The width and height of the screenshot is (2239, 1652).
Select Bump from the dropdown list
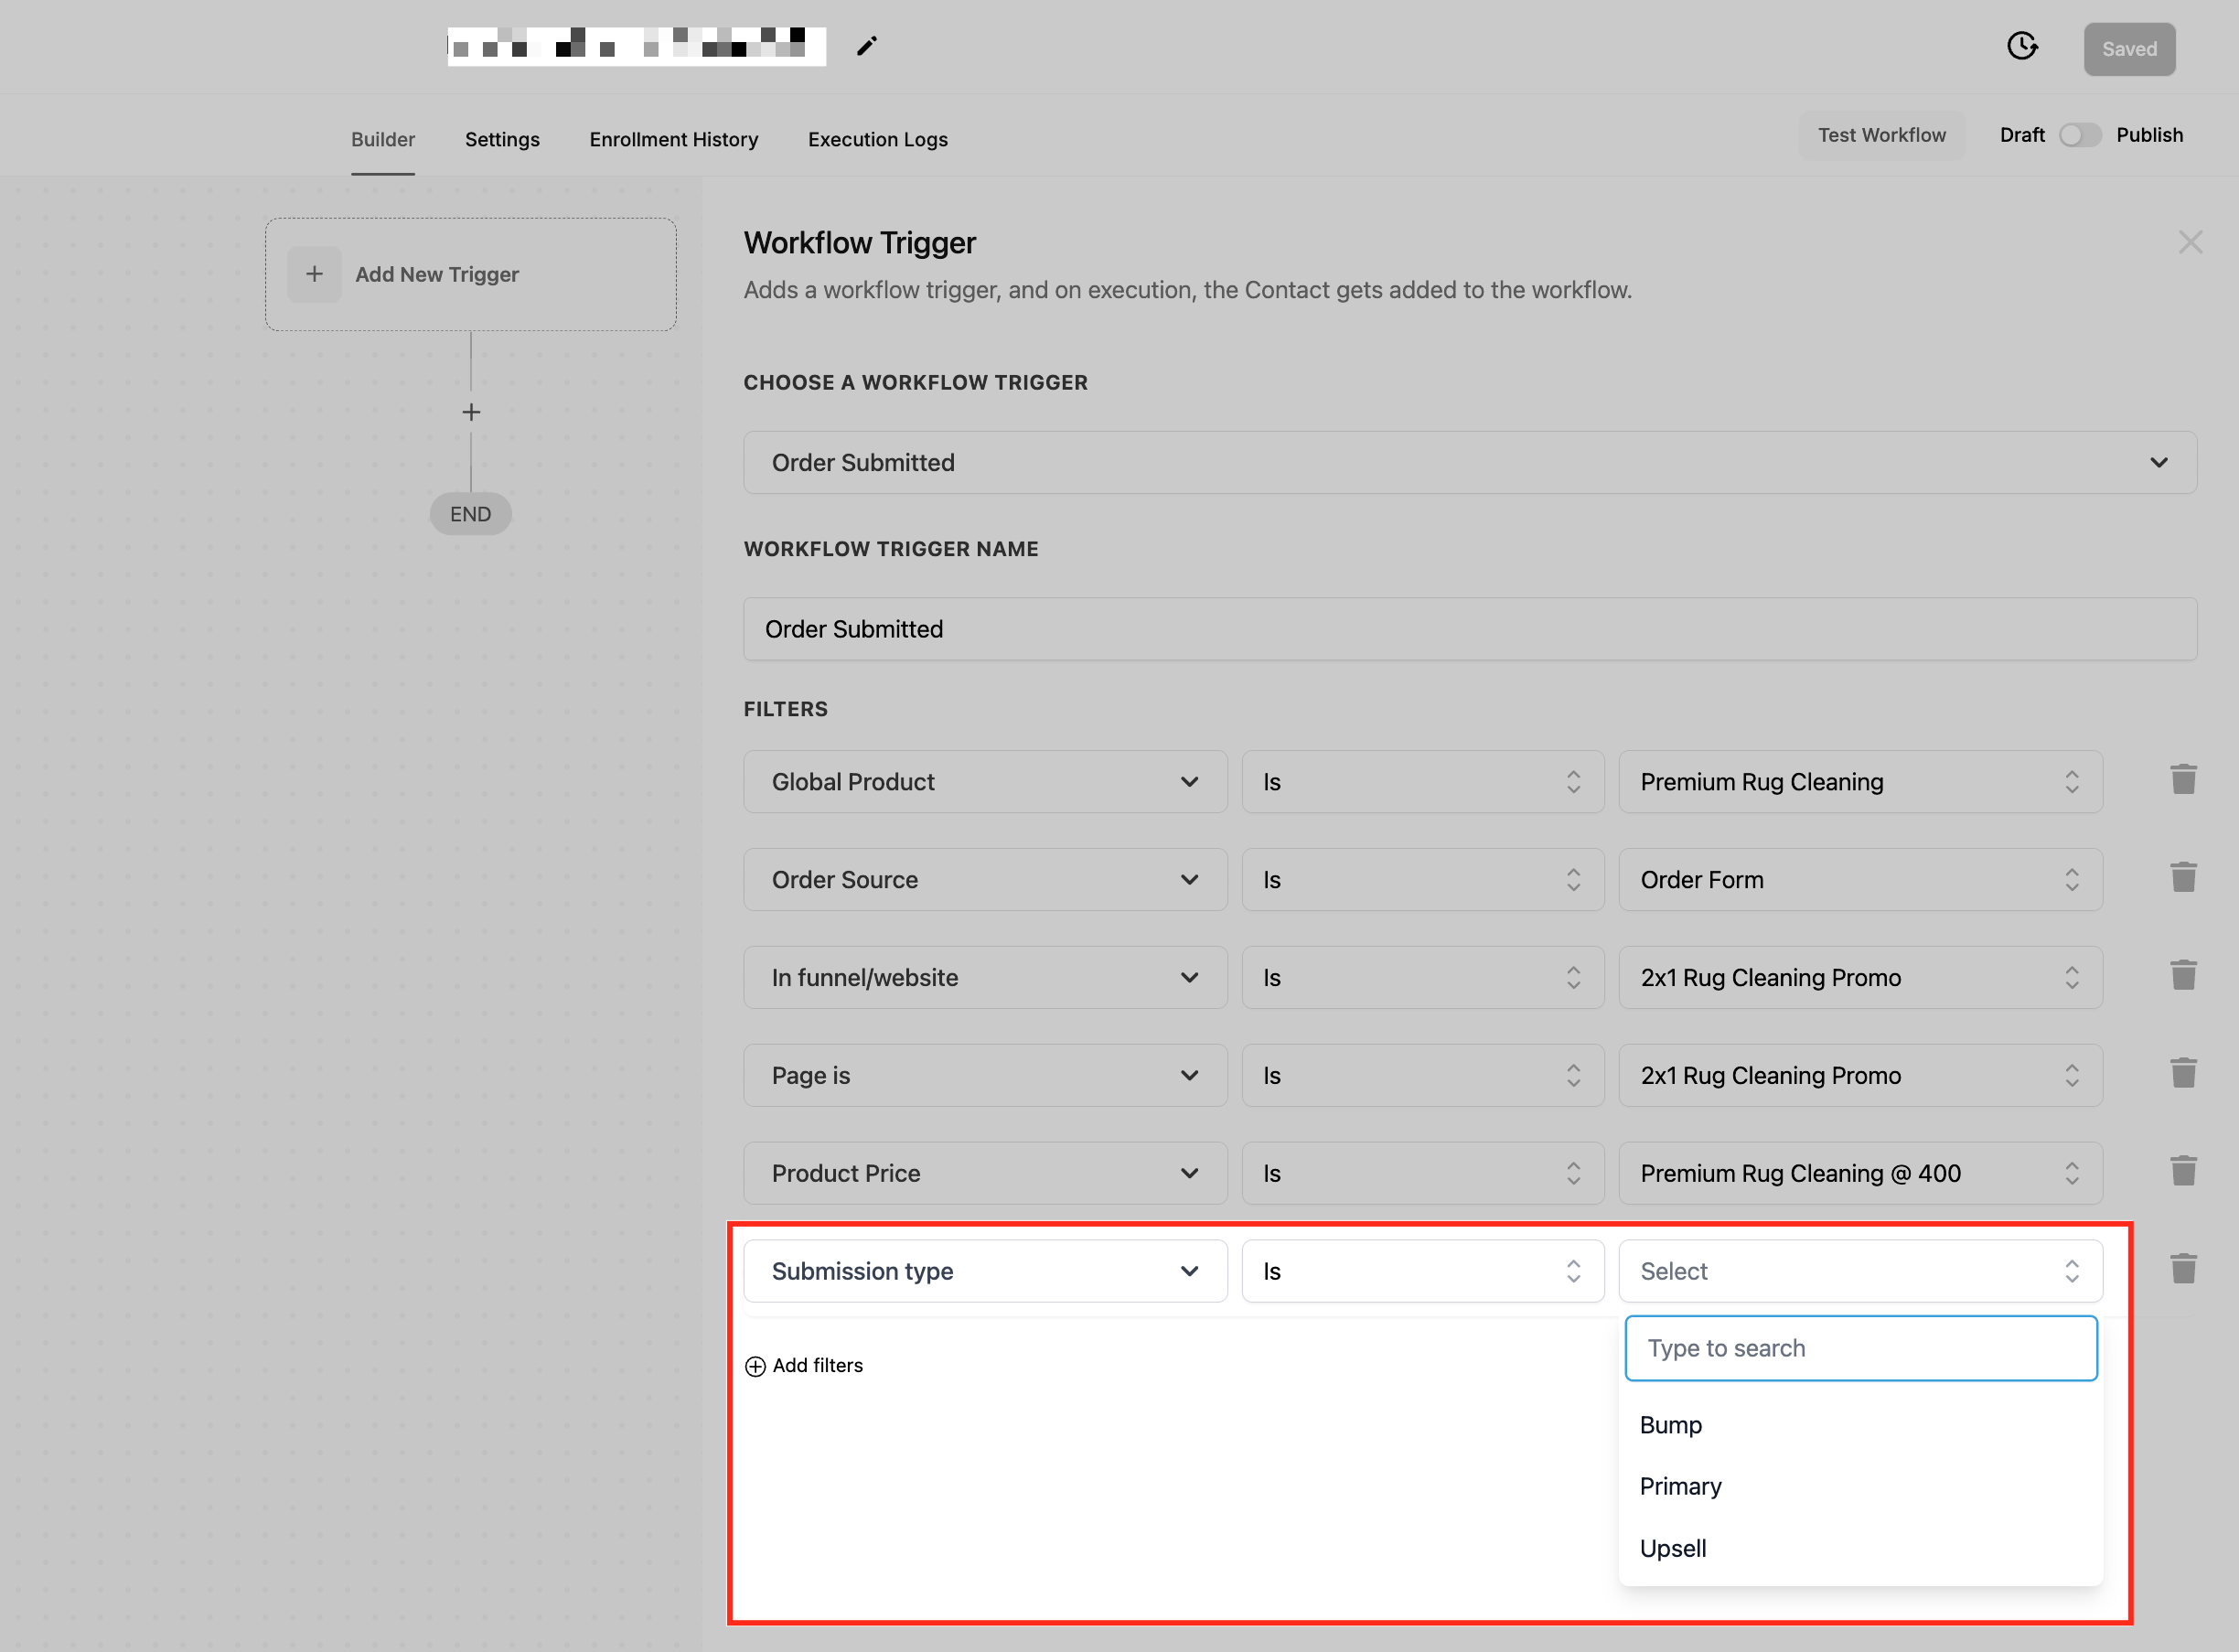click(1671, 1425)
